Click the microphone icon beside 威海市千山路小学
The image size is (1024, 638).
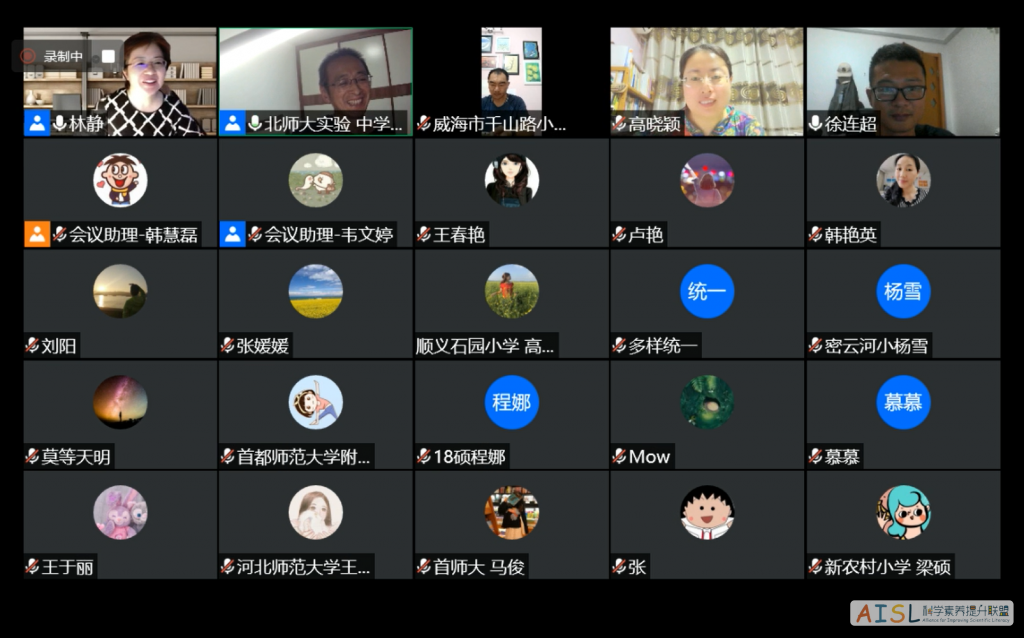425,121
